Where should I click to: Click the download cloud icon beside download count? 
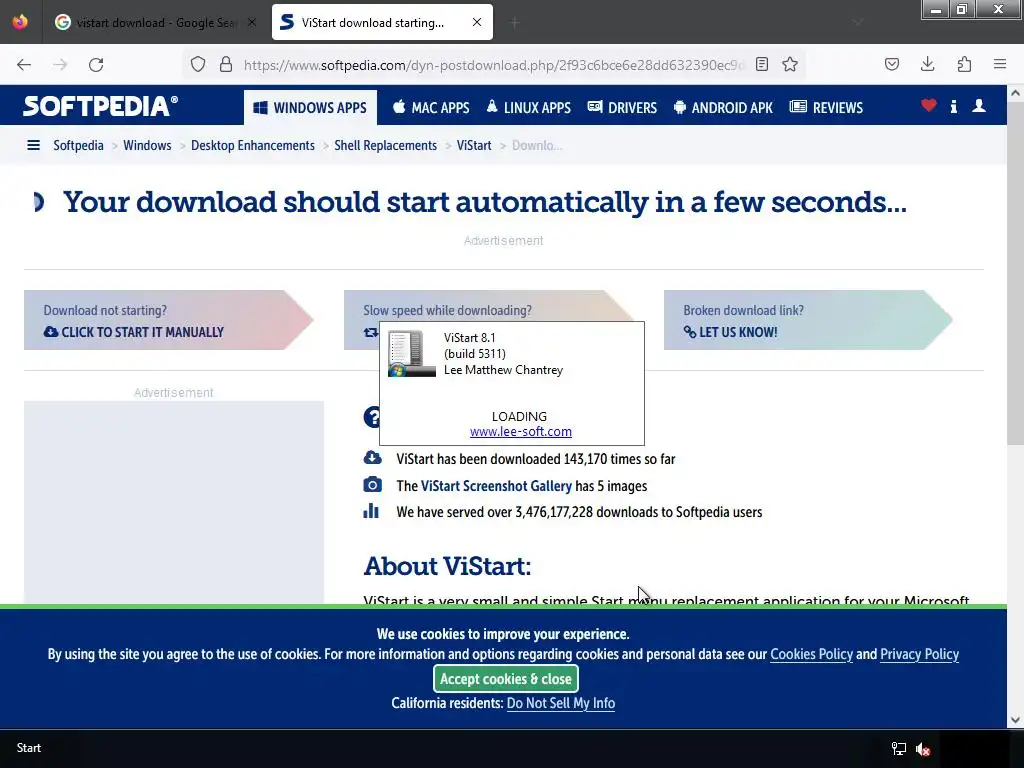372,458
